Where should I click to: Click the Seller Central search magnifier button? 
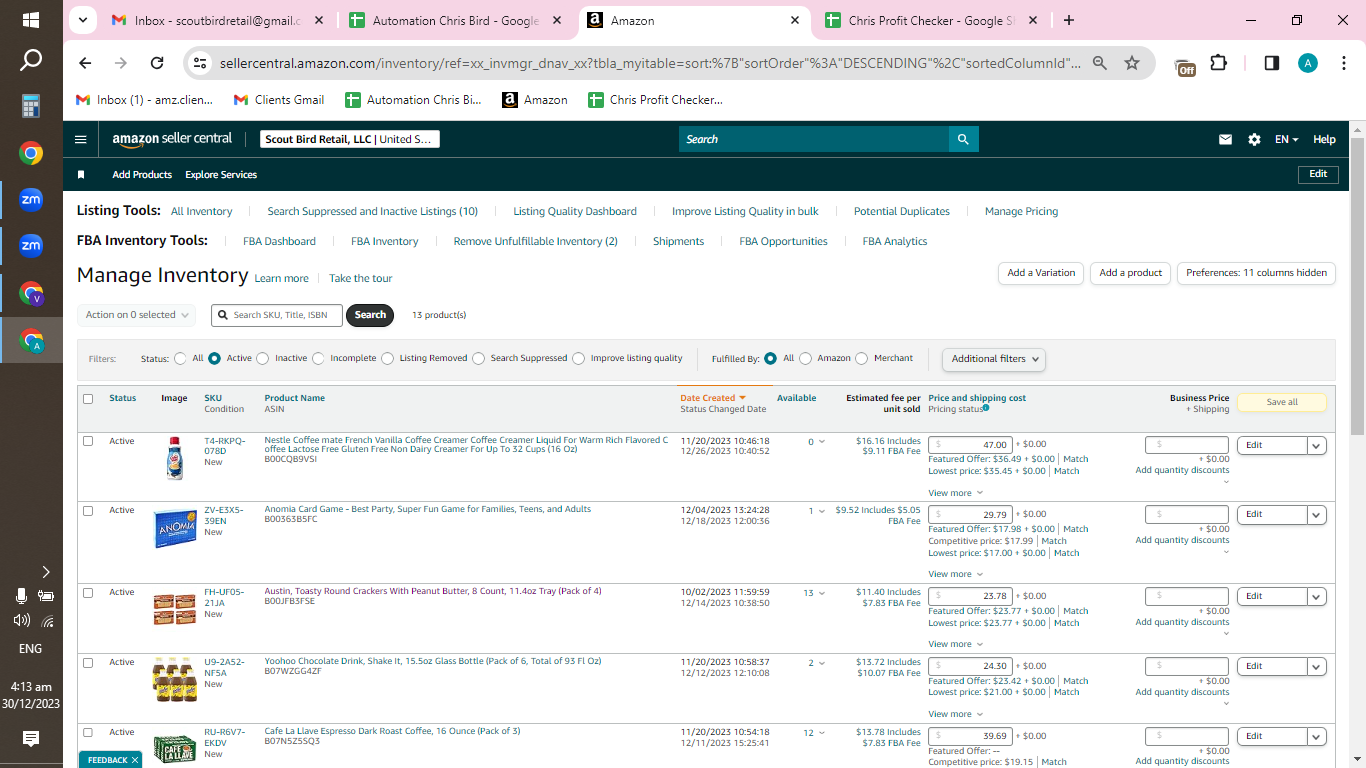963,139
